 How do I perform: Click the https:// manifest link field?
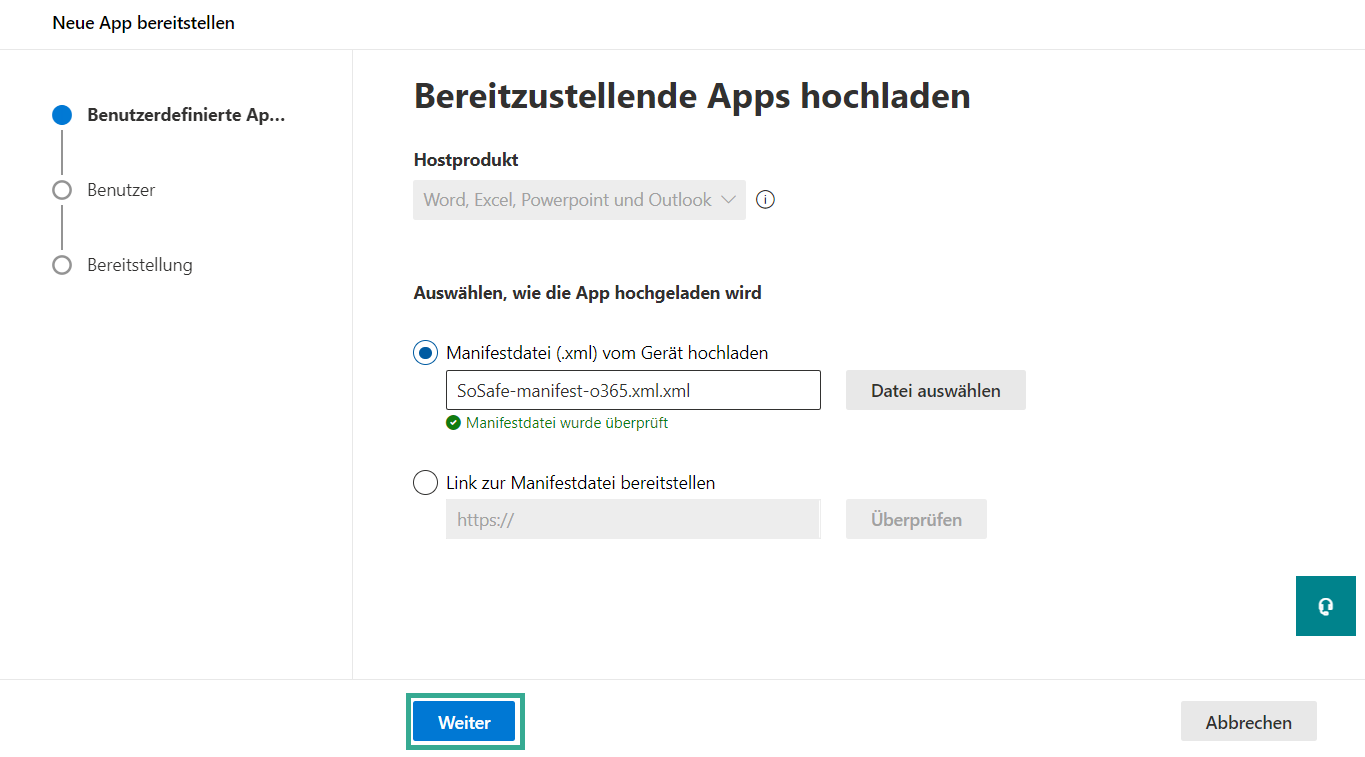[632, 520]
